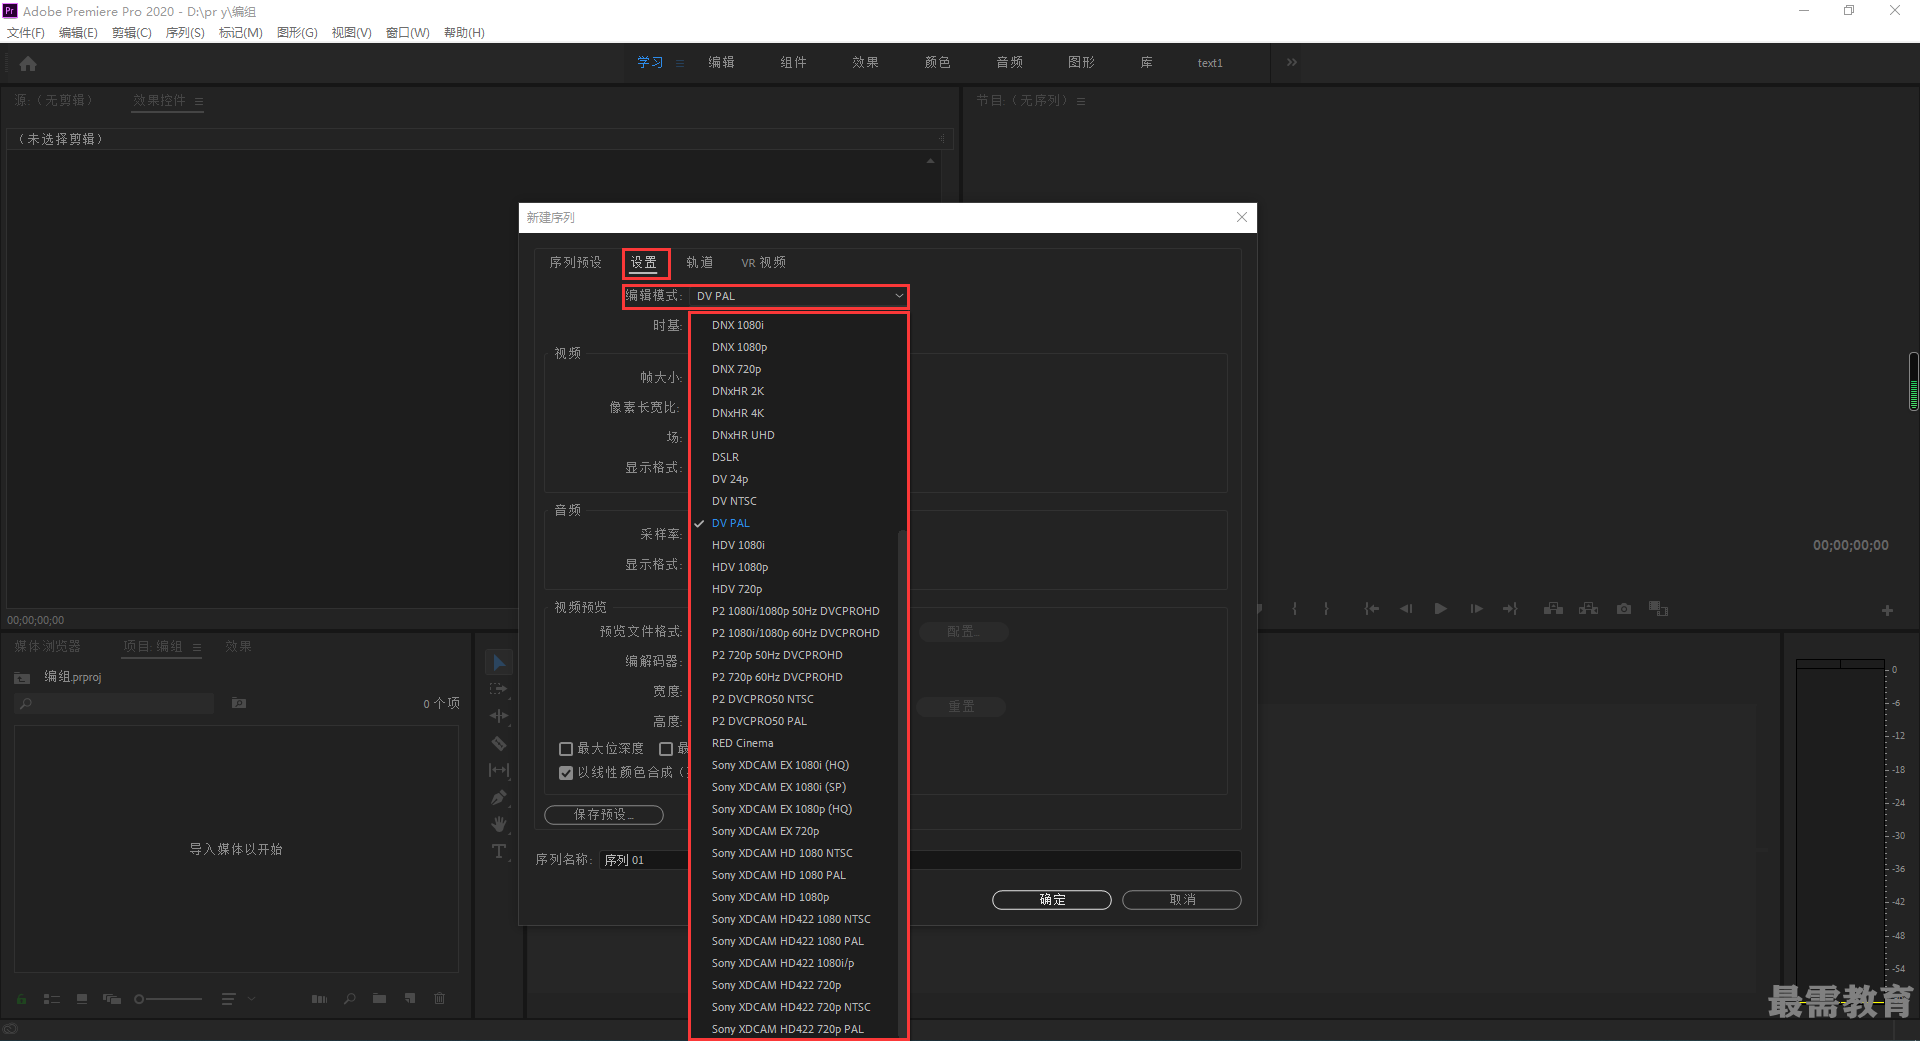Switch to the 轨道 tab
The width and height of the screenshot is (1920, 1041).
point(699,263)
